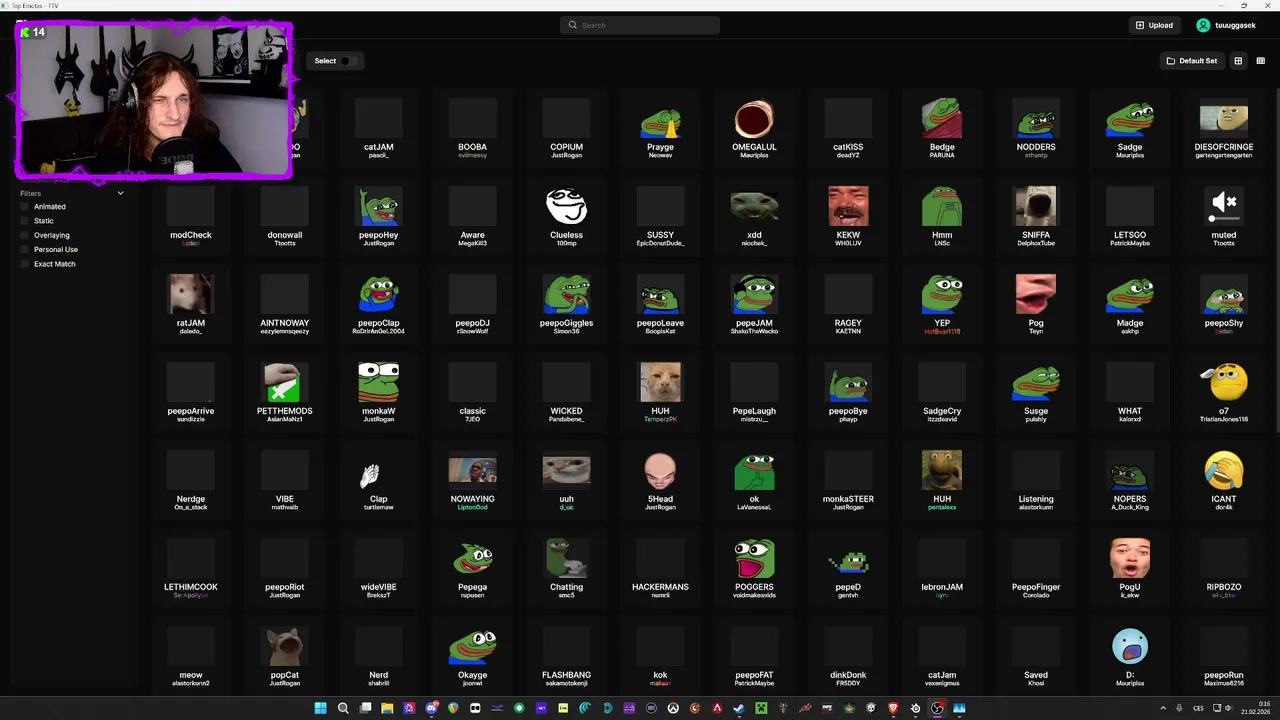Open the COPIUM emote entry

pos(566,127)
